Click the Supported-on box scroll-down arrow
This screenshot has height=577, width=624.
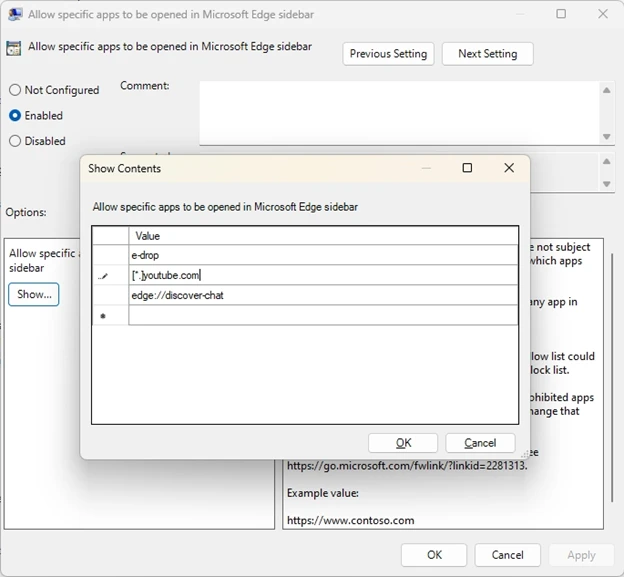606,184
